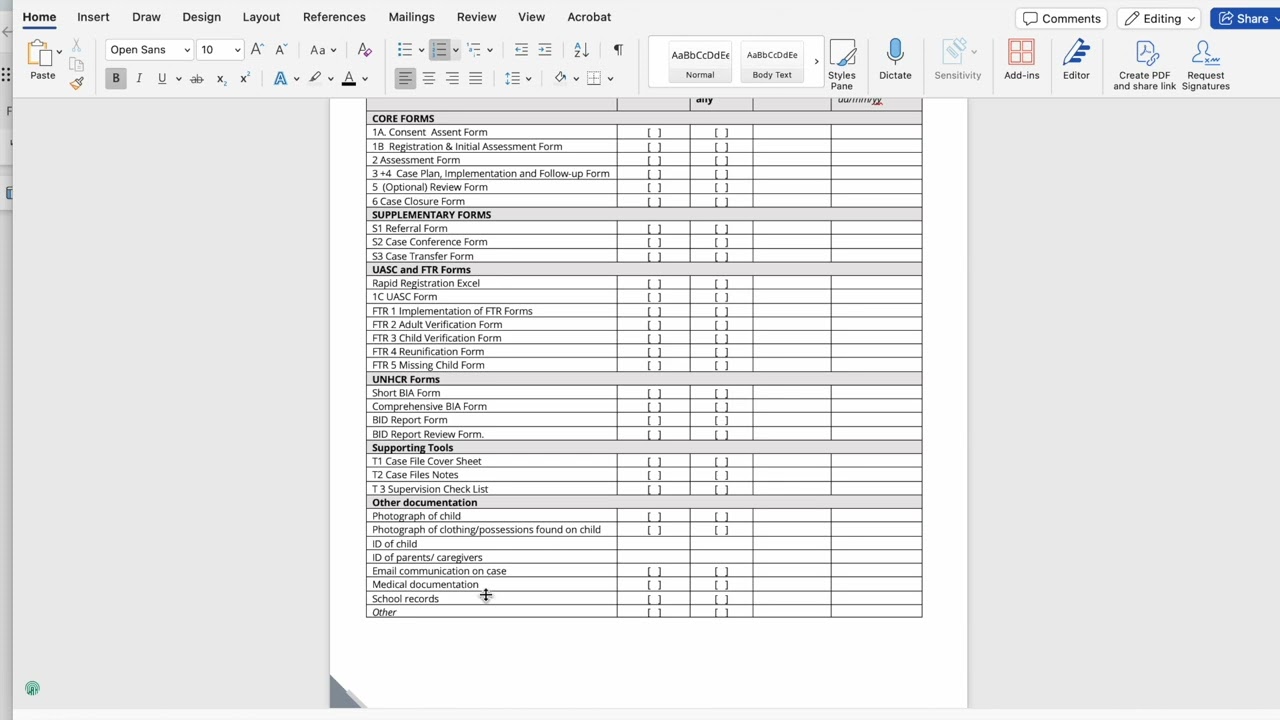Screen dimensions: 1280x720
Task: Apply the text highlight color pen
Action: [315, 78]
